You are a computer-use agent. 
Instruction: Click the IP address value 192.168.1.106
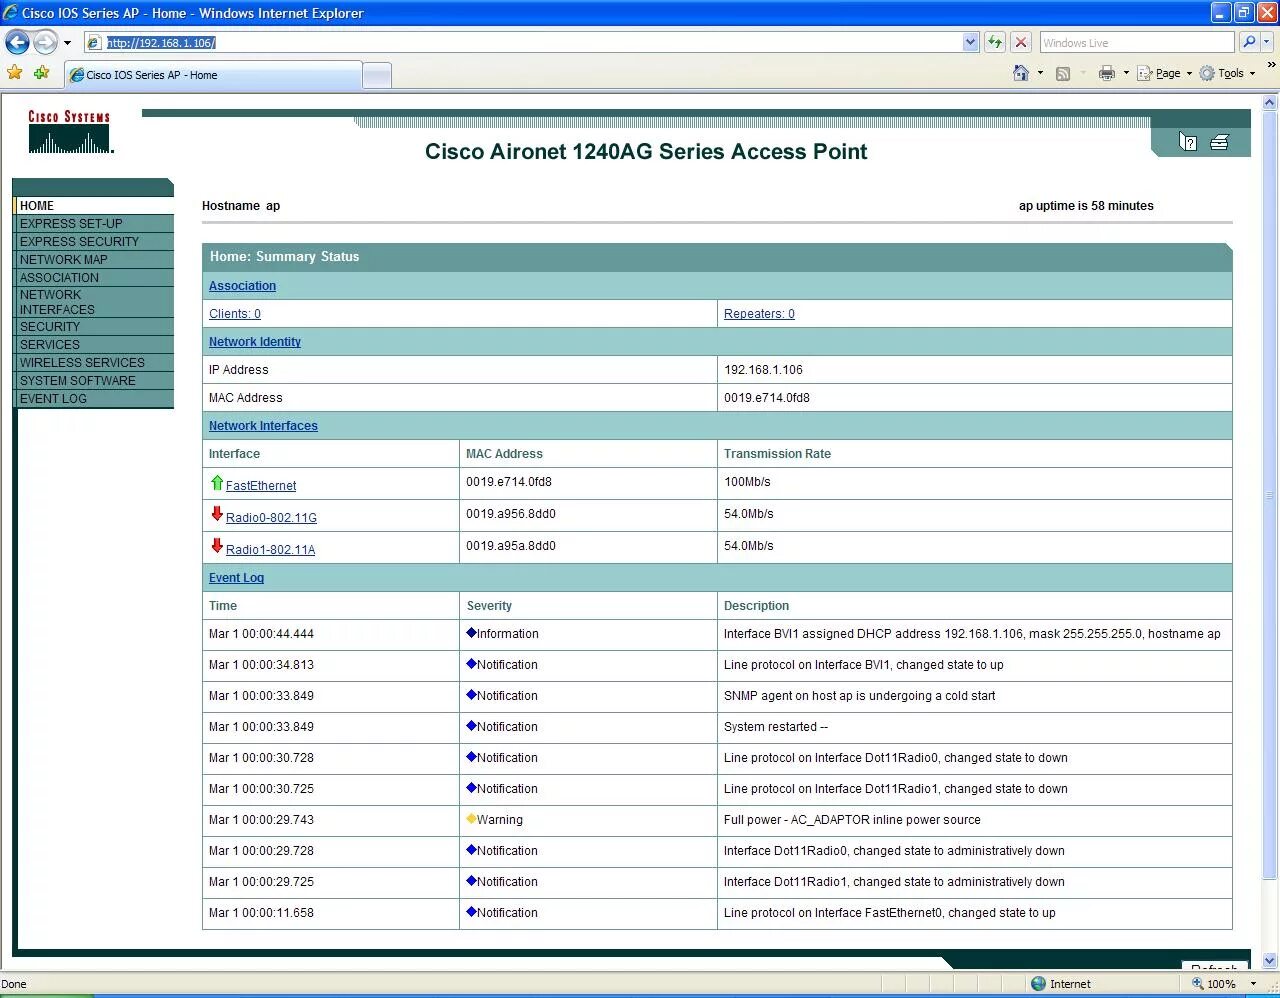(x=763, y=370)
